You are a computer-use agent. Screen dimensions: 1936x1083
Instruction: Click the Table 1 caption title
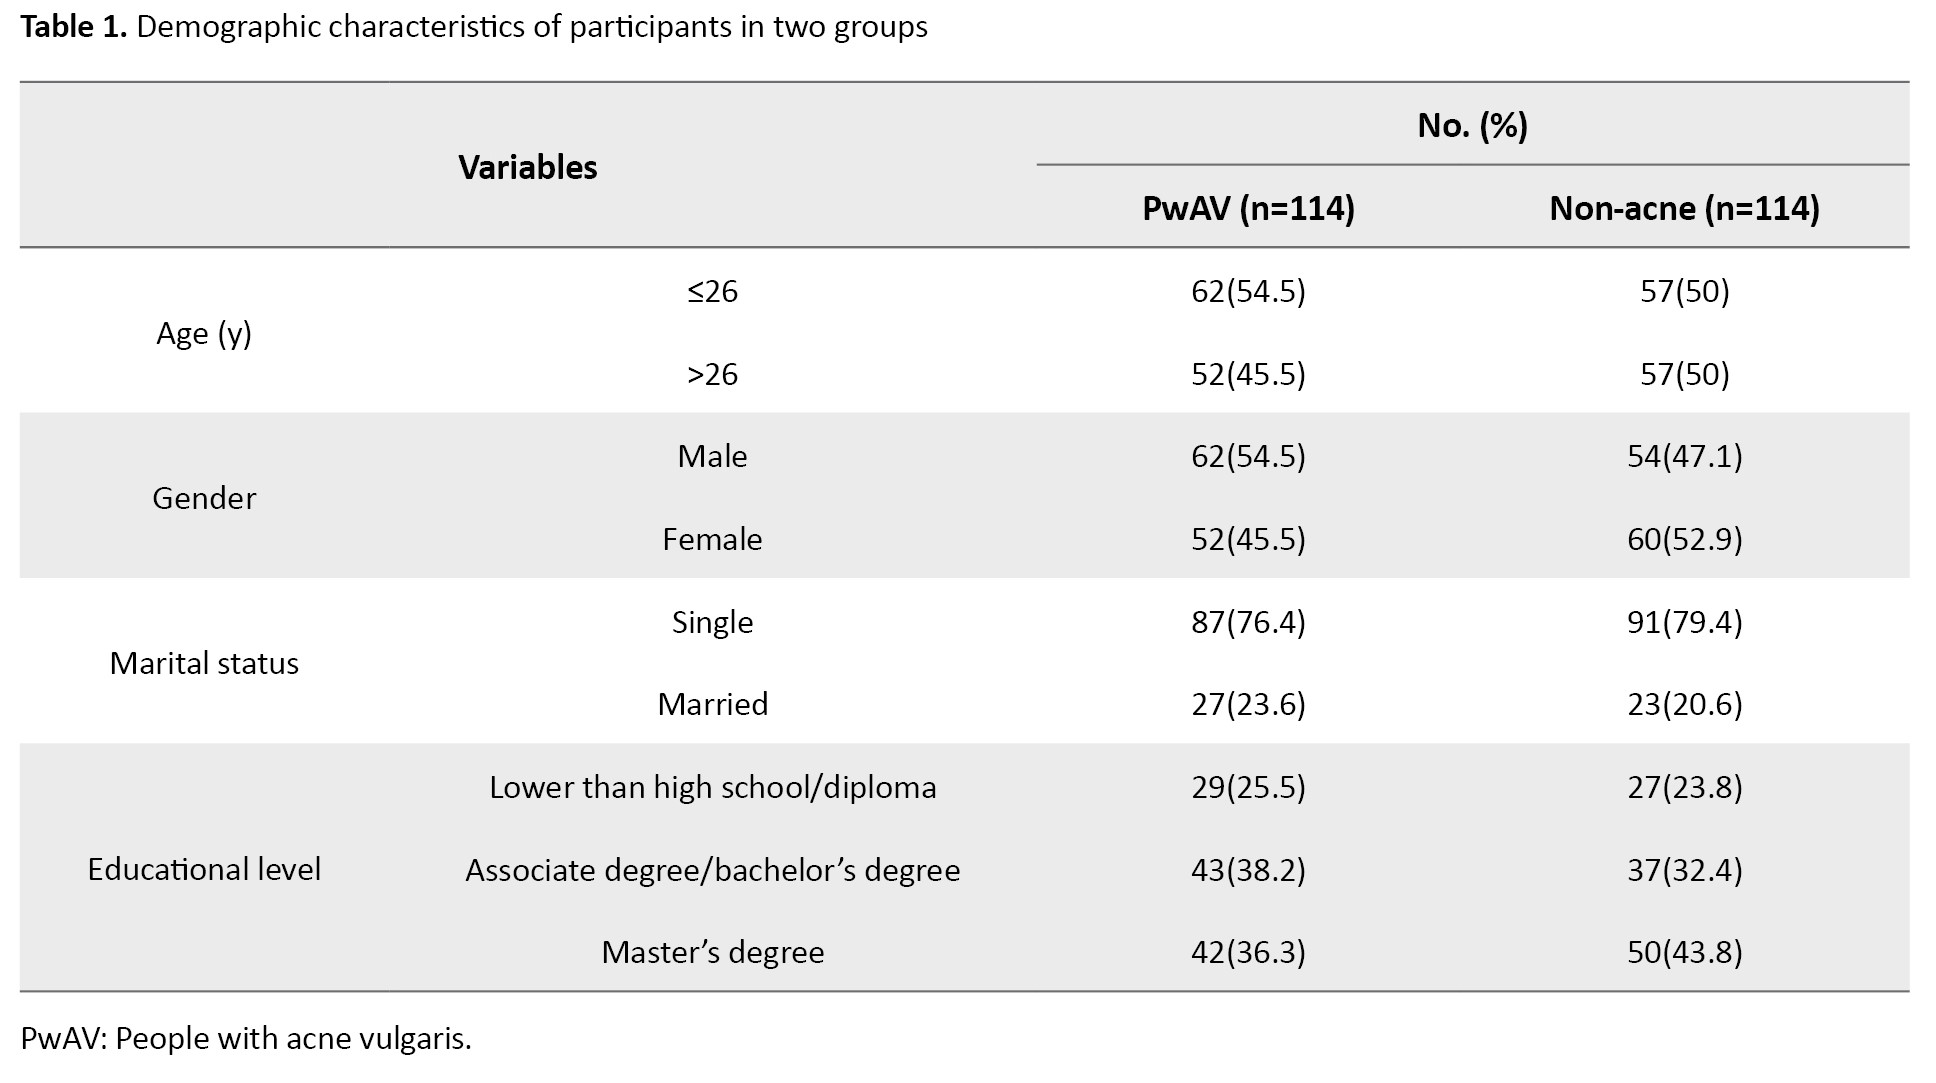tap(473, 27)
